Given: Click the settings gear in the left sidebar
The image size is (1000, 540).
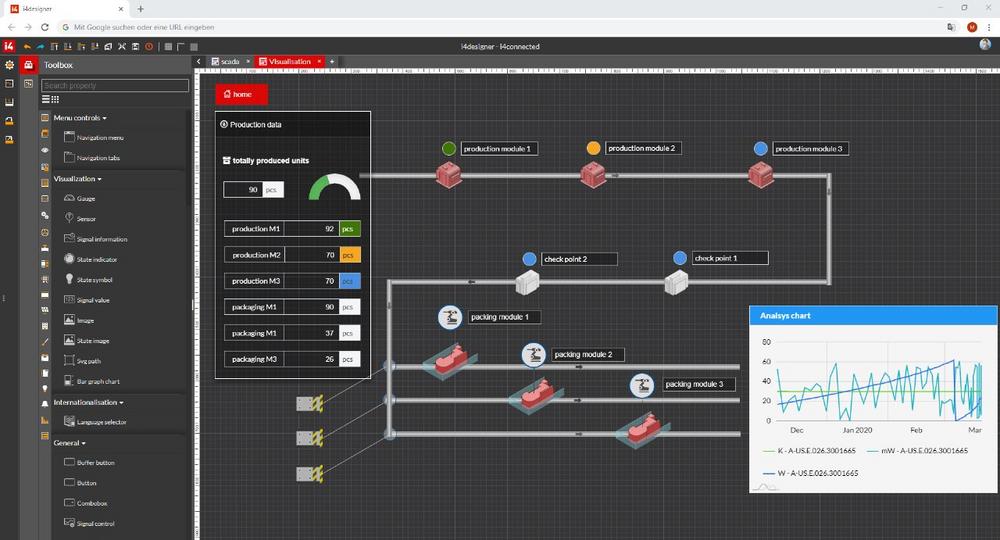Looking at the screenshot, I should (9, 65).
